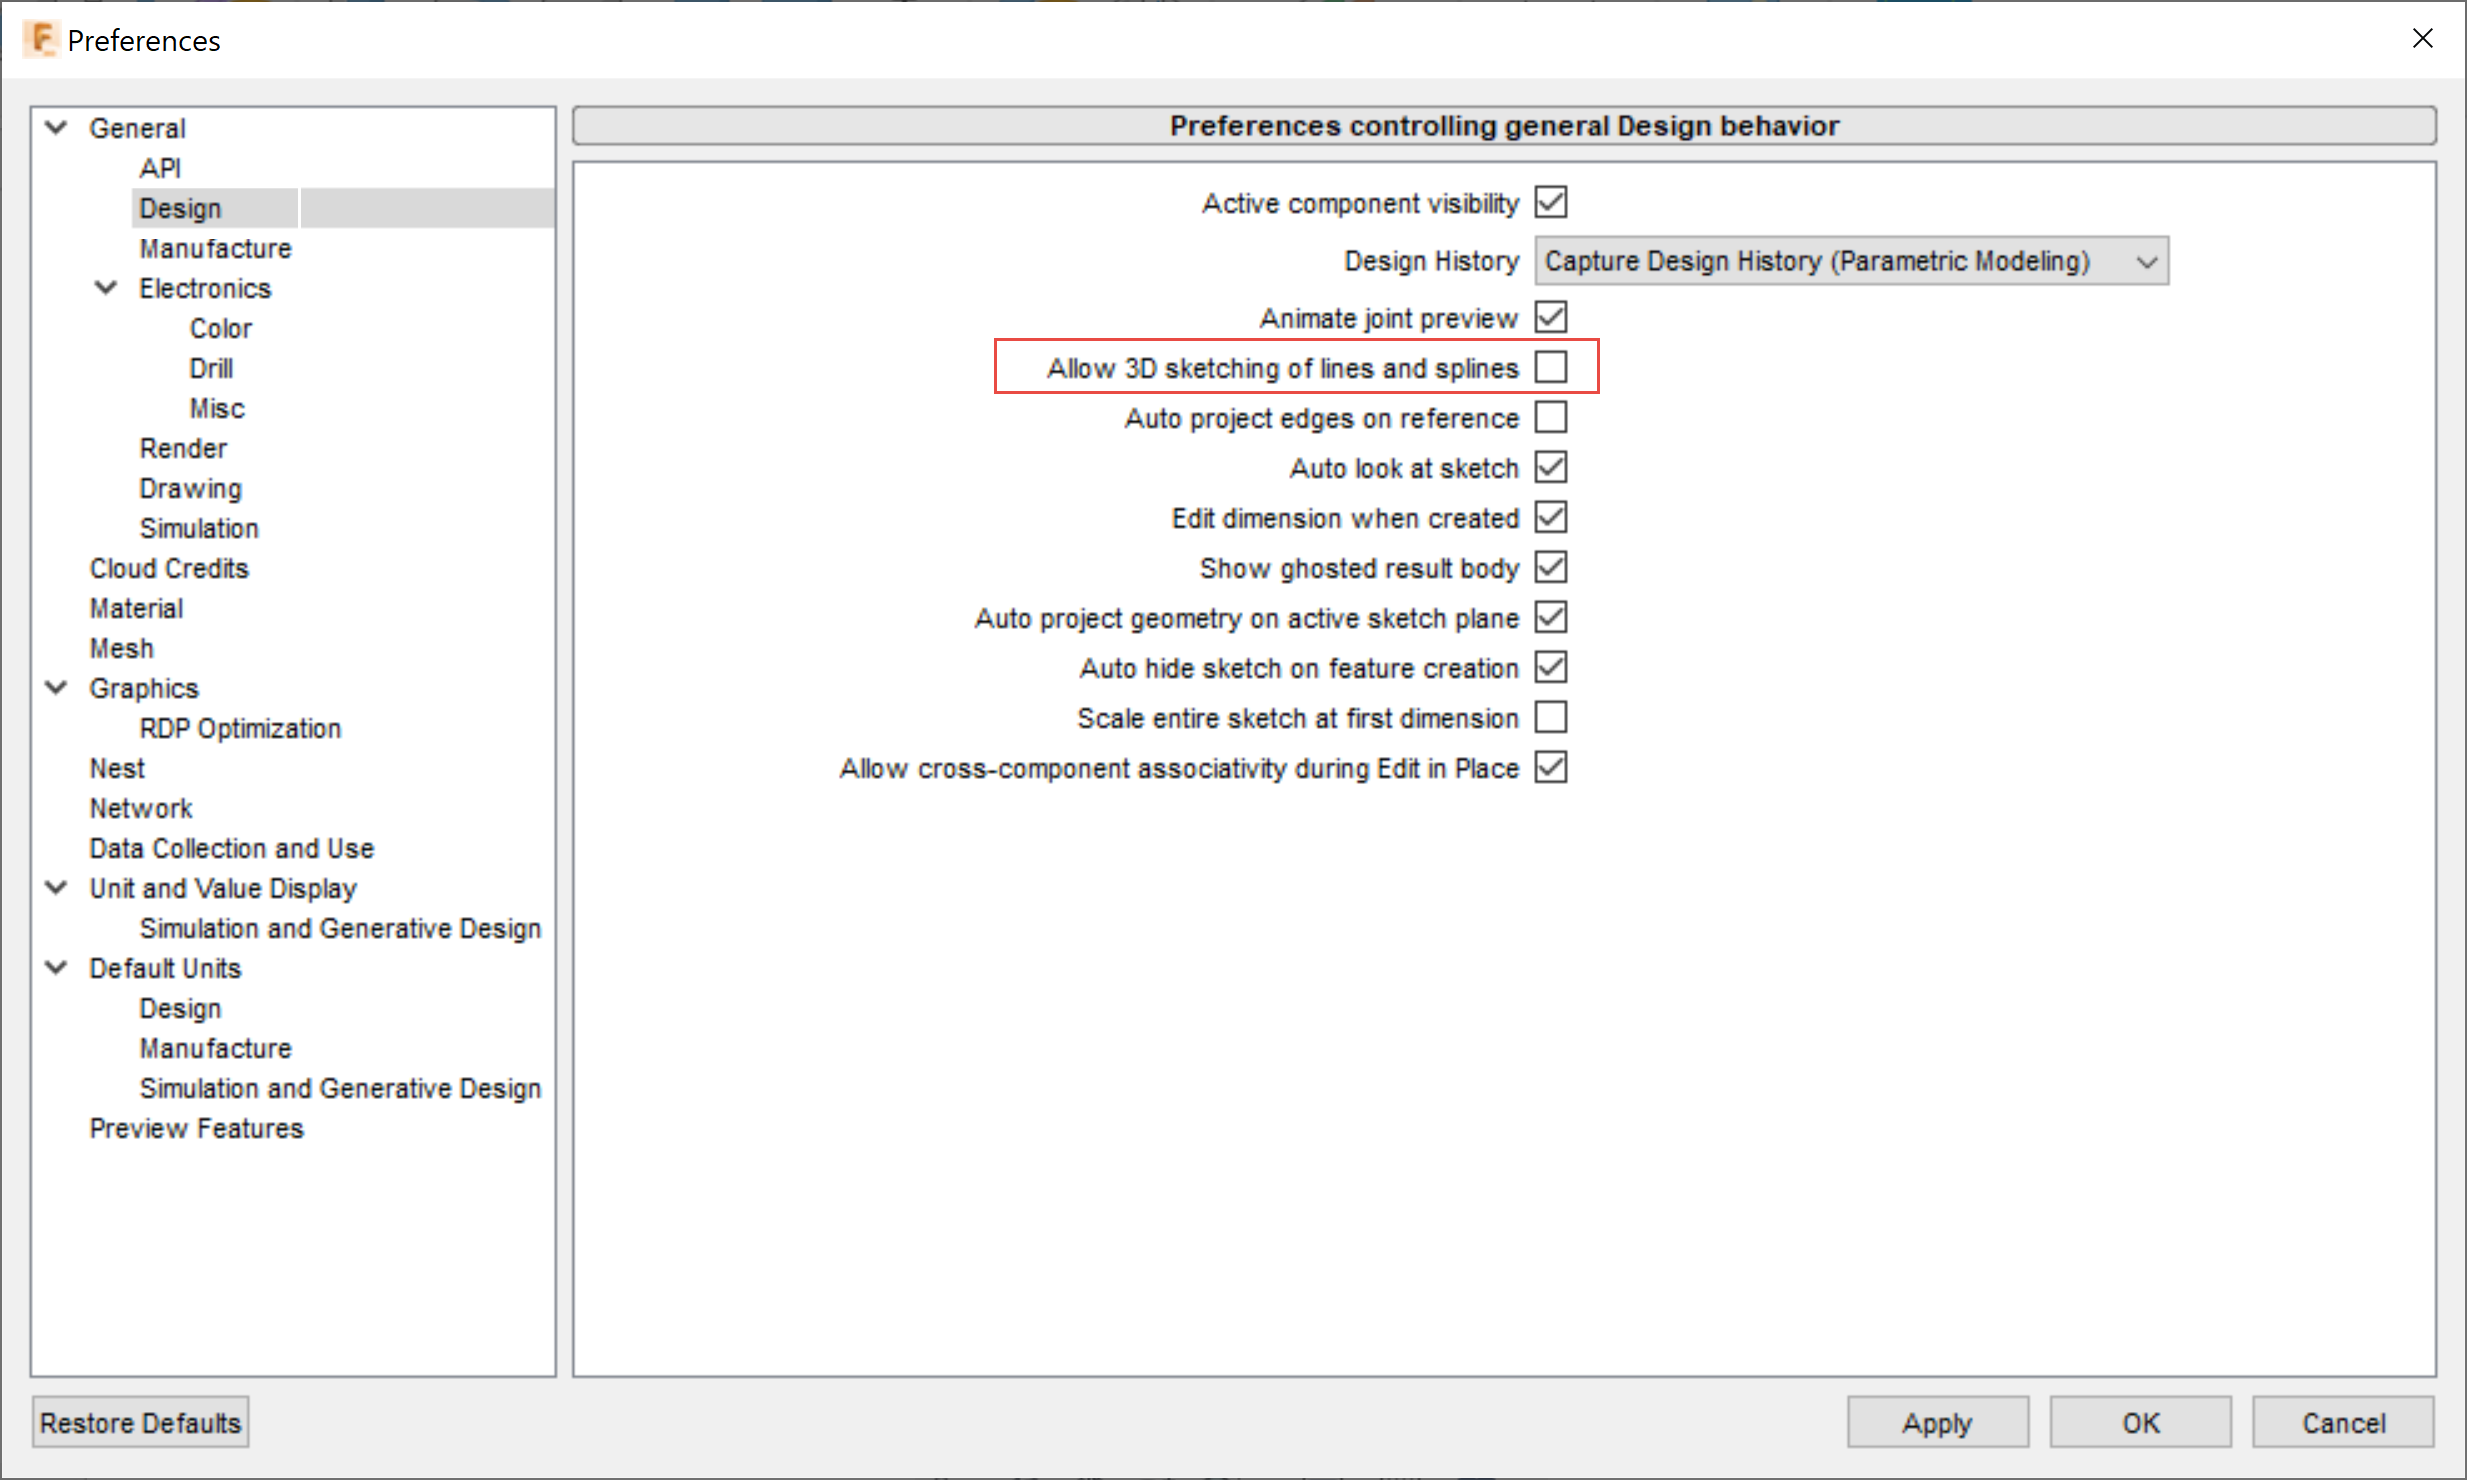Screen dimensions: 2467x1480
Task: Collapse the Graphics tree node
Action: point(57,688)
